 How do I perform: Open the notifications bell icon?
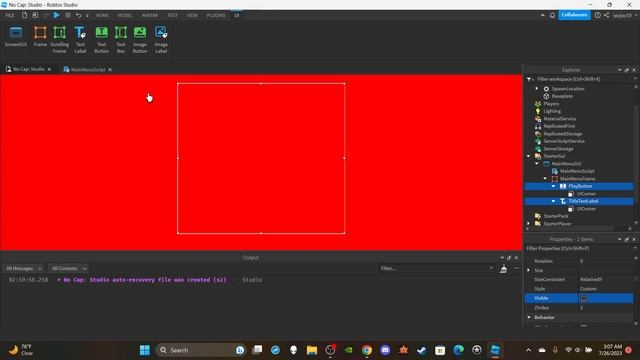pyautogui.click(x=552, y=15)
